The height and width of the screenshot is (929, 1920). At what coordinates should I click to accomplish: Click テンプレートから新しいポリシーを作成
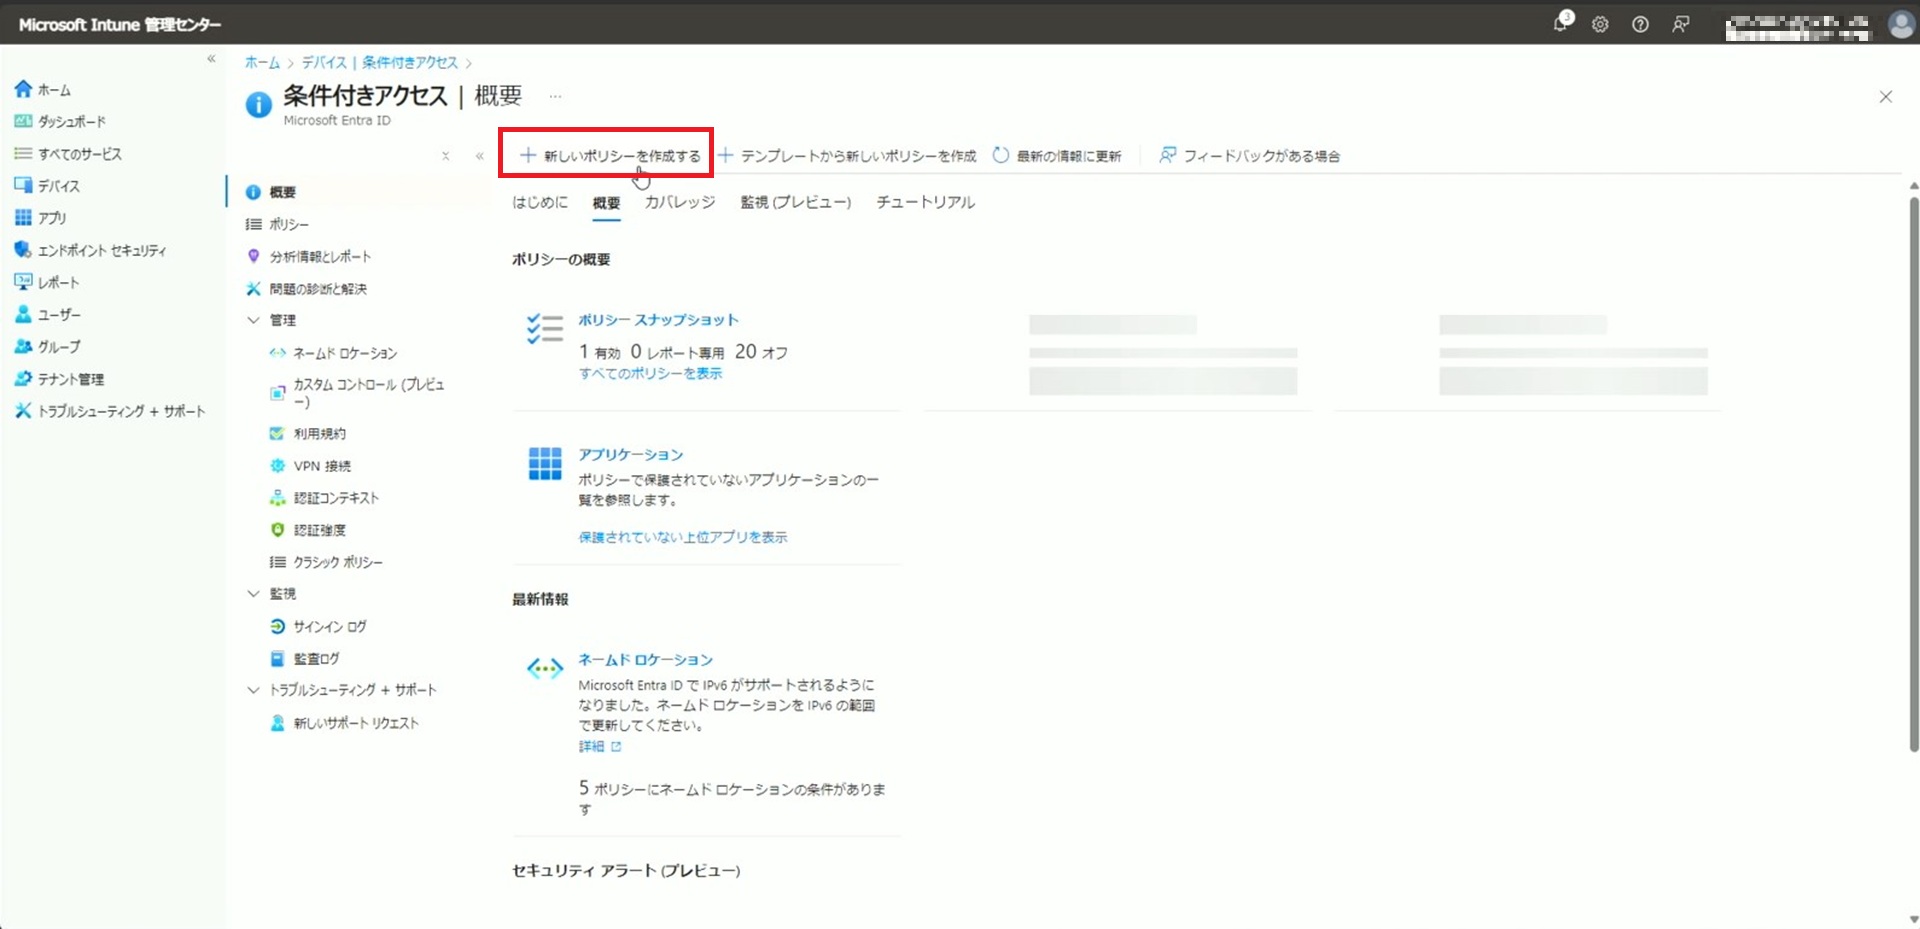(x=847, y=156)
